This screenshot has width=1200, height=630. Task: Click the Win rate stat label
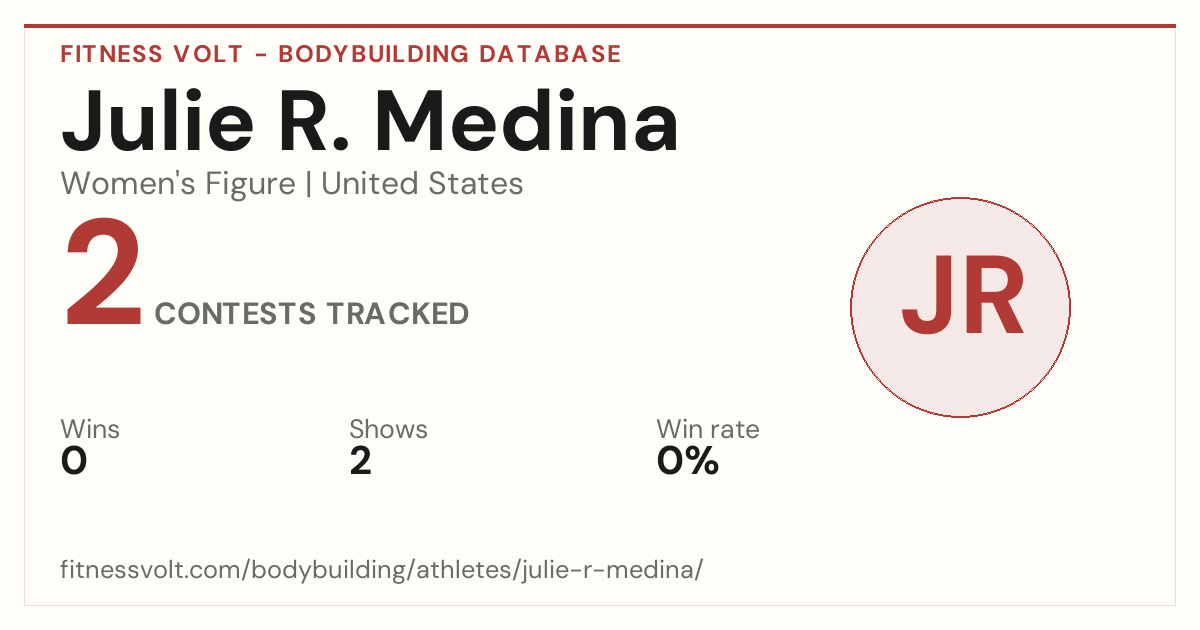coord(708,430)
